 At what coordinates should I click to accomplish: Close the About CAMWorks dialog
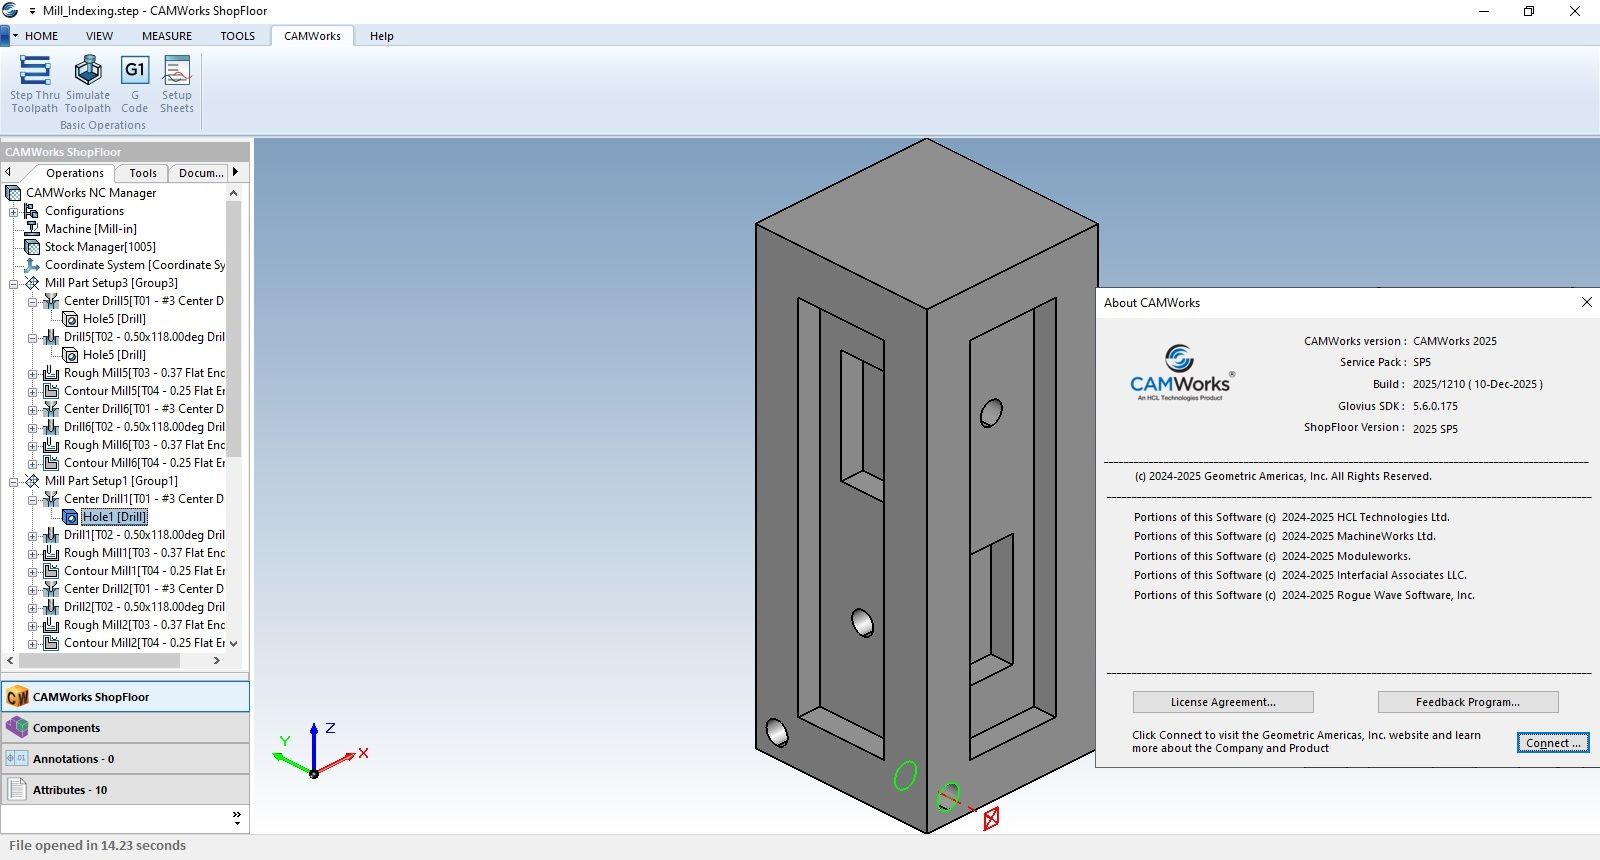point(1586,302)
